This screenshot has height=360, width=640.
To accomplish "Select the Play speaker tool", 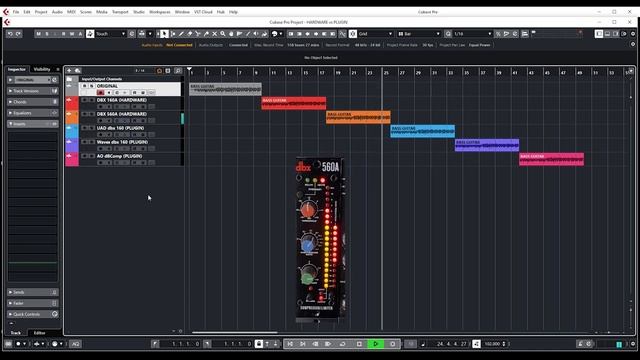I will tap(256, 34).
